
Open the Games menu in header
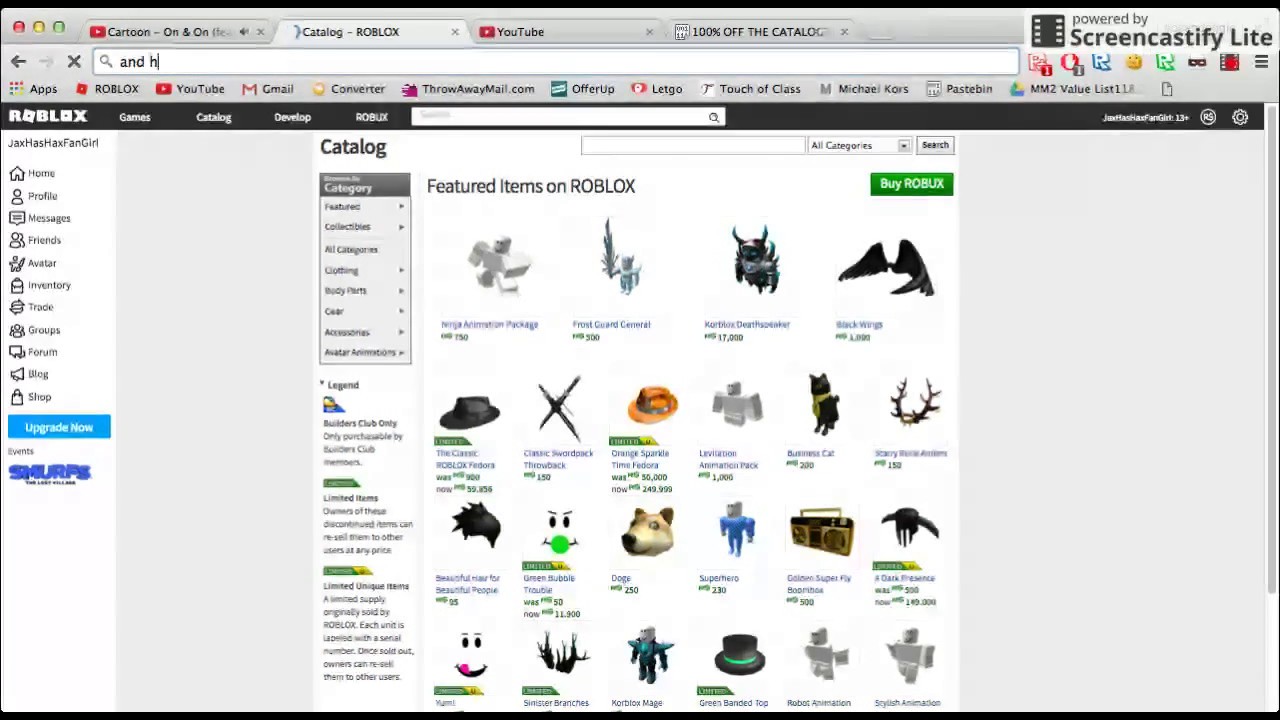tap(135, 117)
